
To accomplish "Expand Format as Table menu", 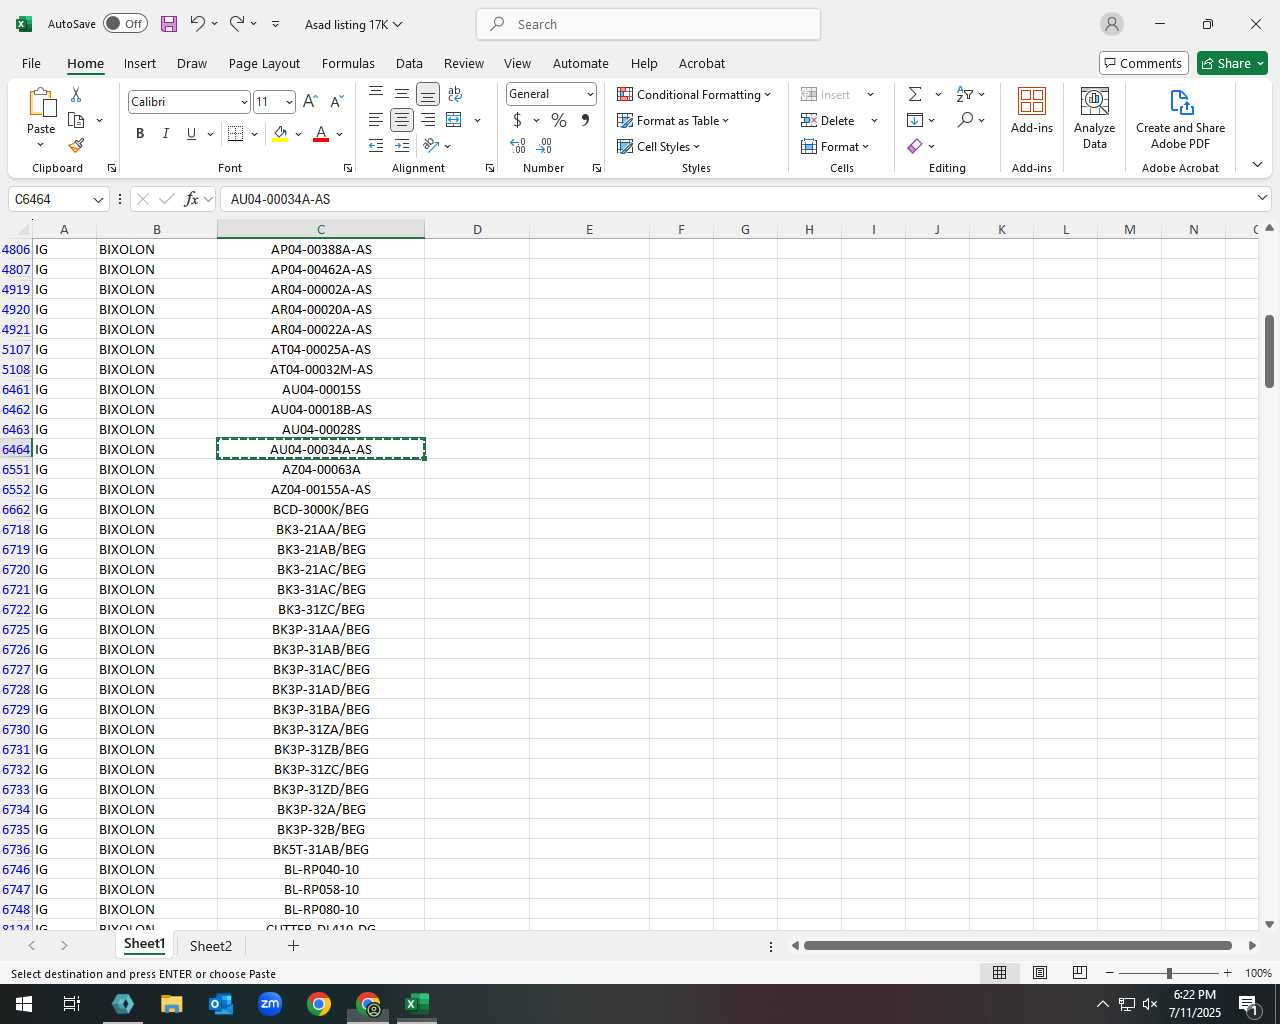I will pos(673,120).
